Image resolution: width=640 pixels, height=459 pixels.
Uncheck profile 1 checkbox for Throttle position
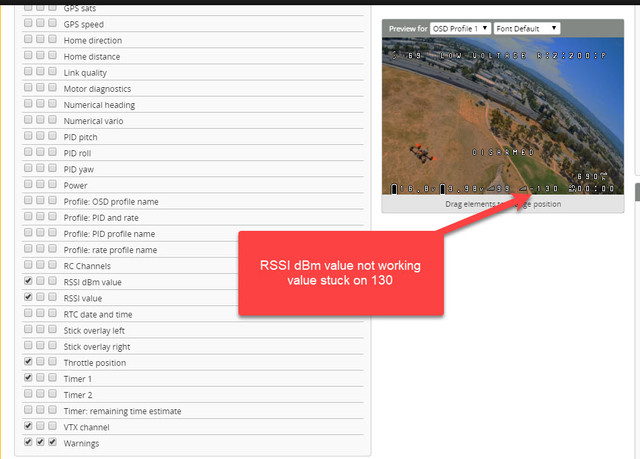28,361
